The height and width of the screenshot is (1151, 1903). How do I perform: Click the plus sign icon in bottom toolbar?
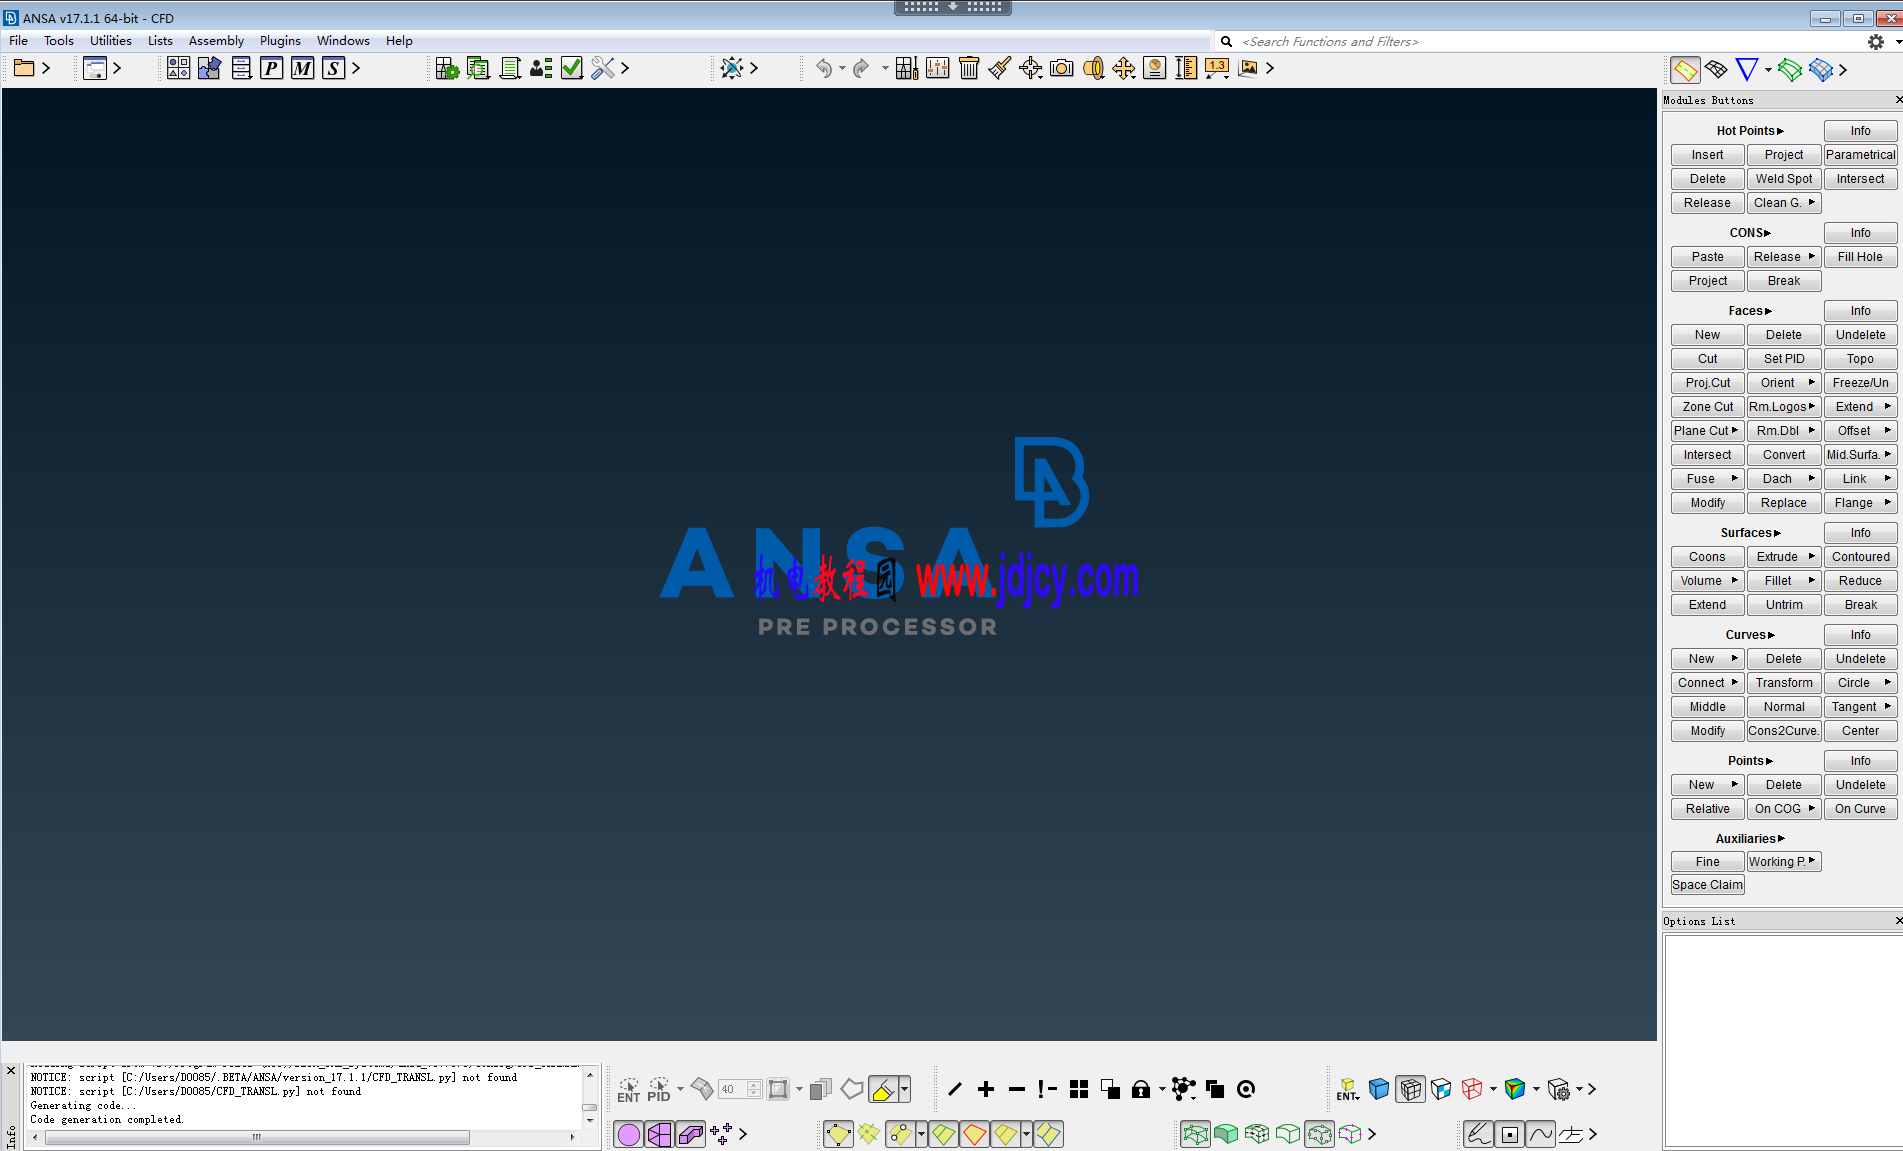click(x=986, y=1089)
